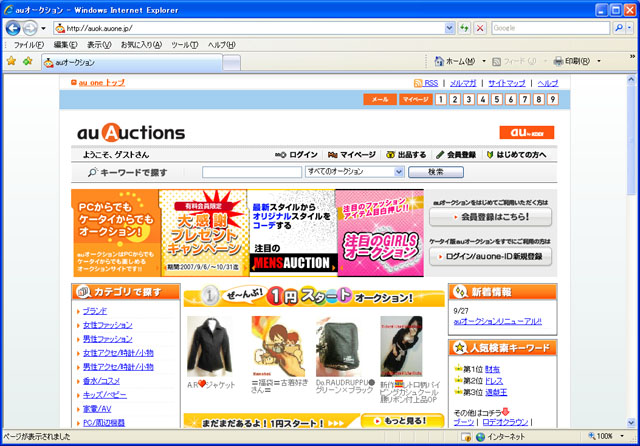Expand the address bar URL dropdown
This screenshot has width=640, height=446.
pyautogui.click(x=449, y=28)
